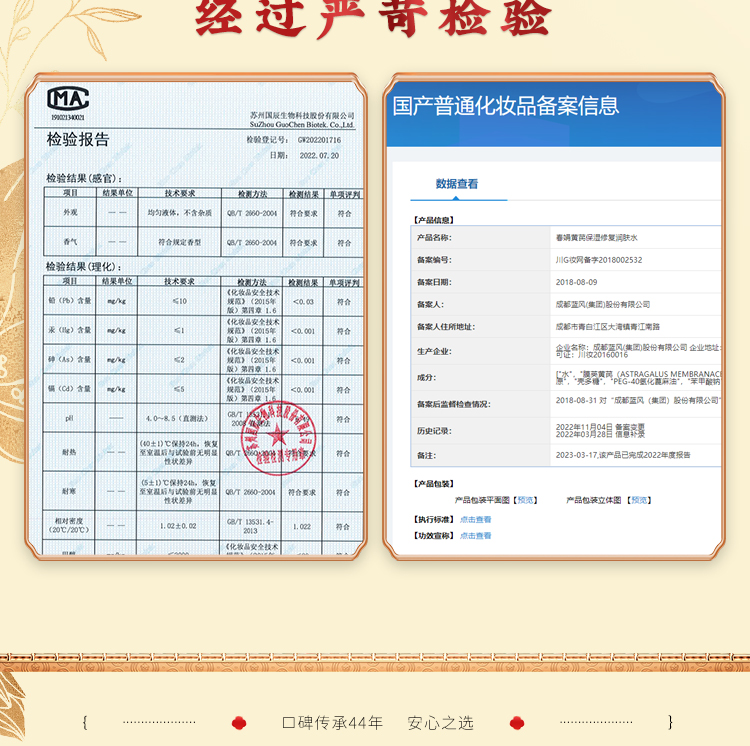Viewport: 750px width, 746px height.
Task: Select filing number 川G妆网备字2018002532
Action: pyautogui.click(x=599, y=260)
